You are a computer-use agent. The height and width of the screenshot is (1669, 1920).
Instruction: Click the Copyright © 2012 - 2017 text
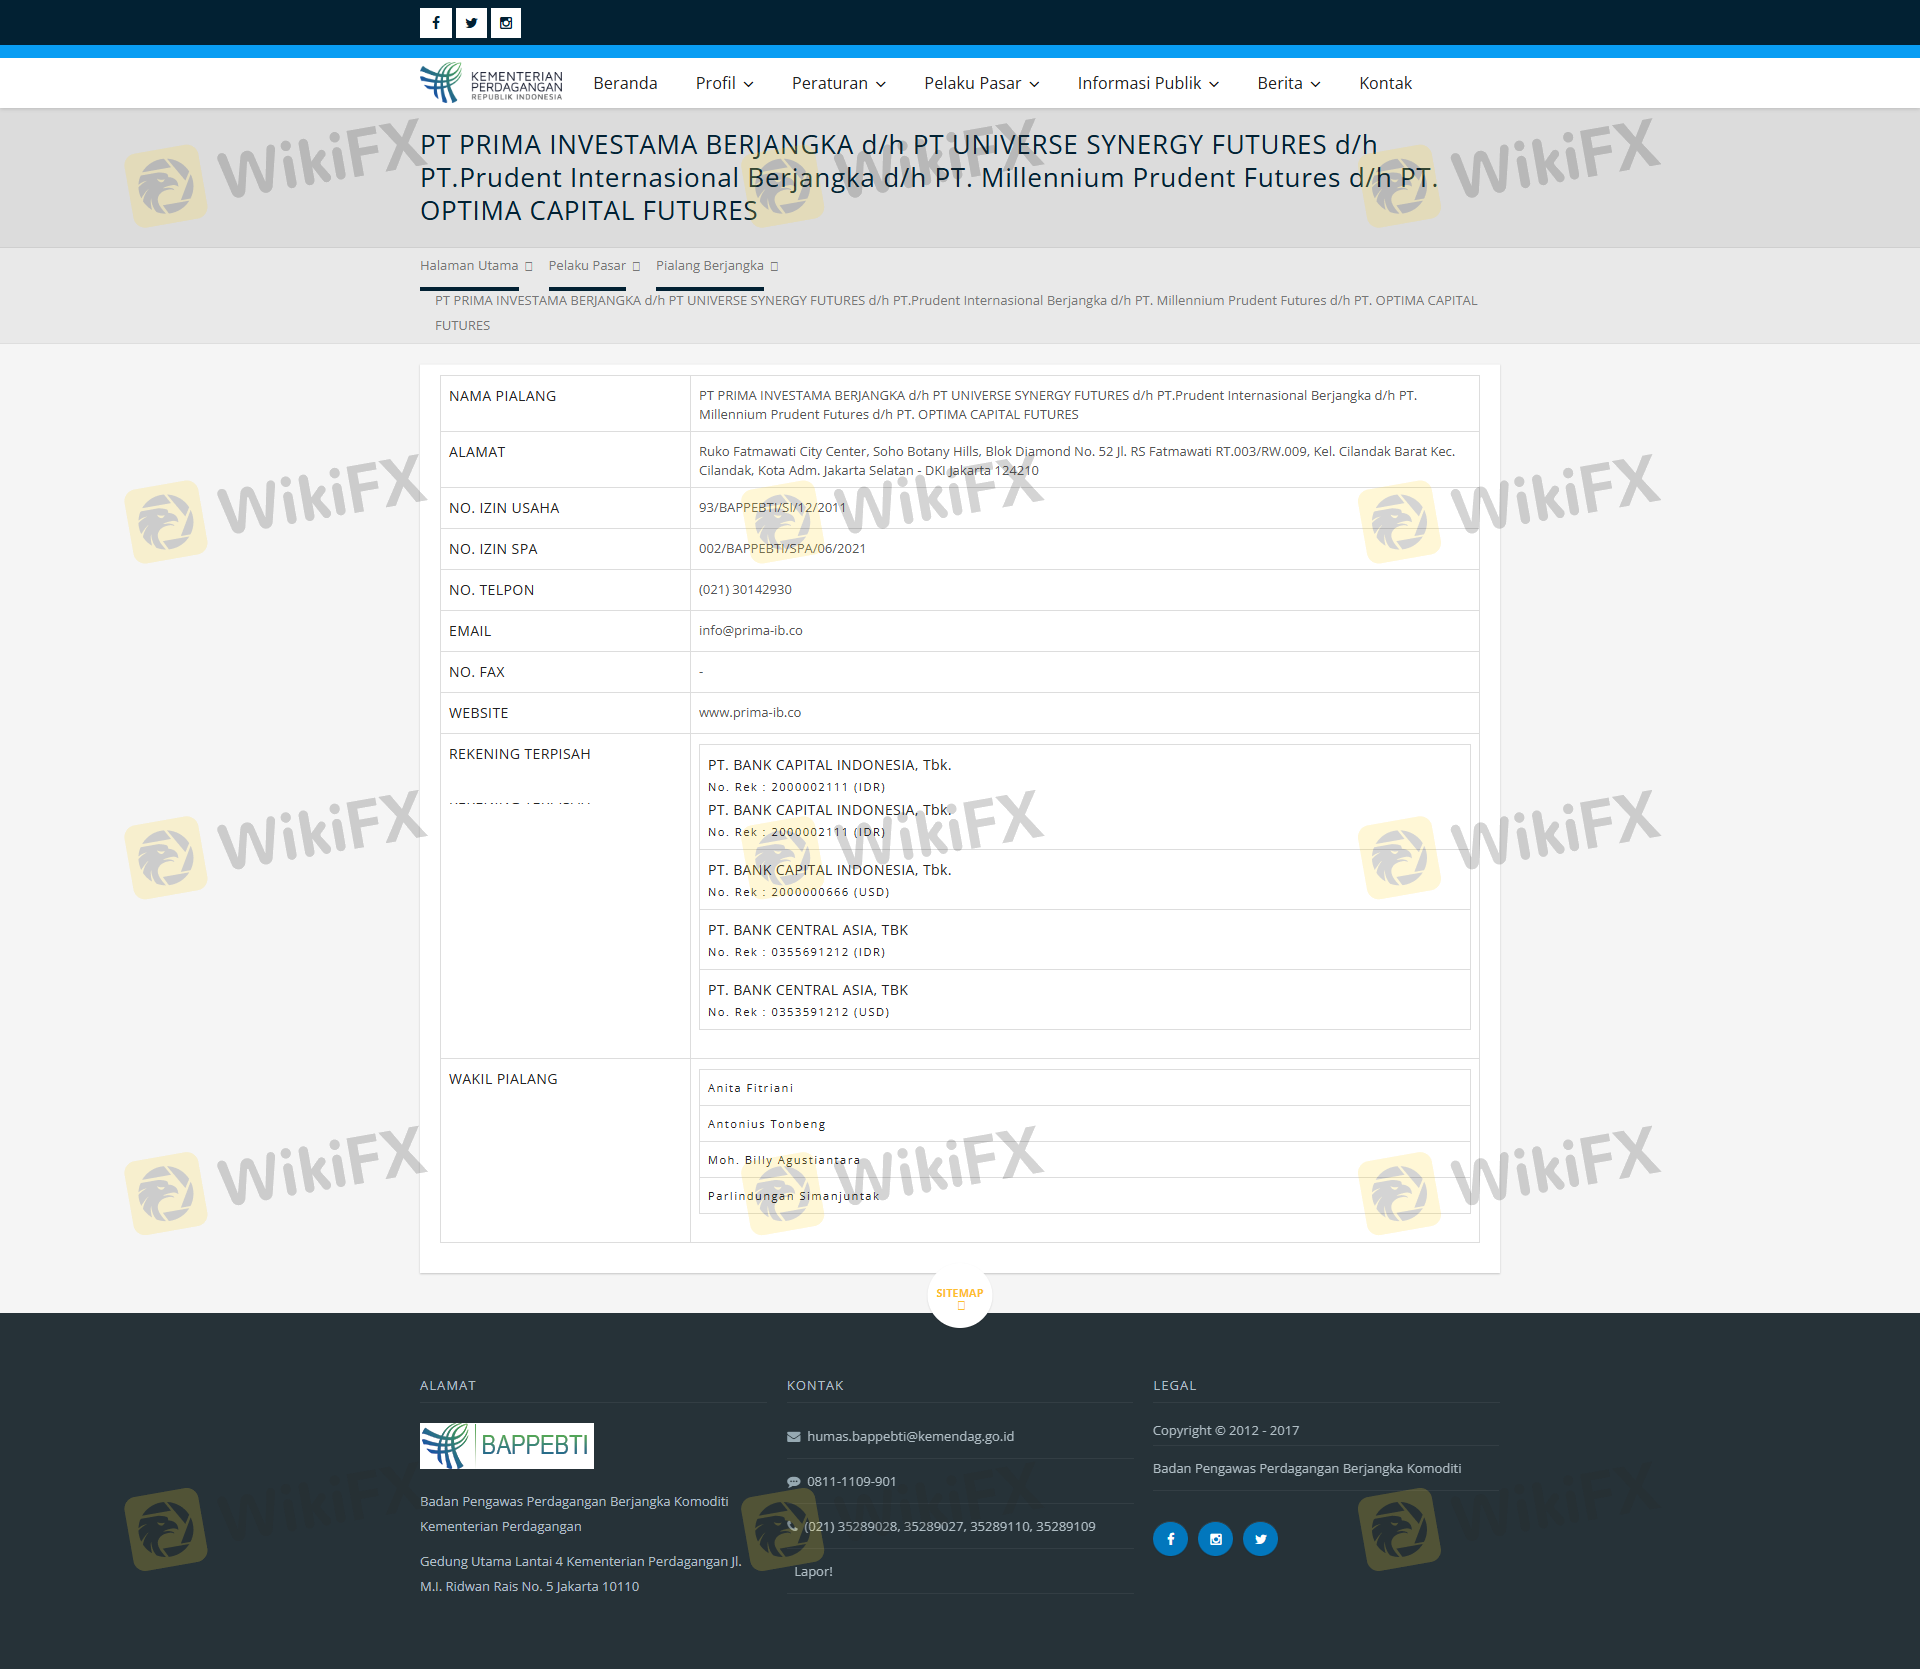tap(1226, 1430)
